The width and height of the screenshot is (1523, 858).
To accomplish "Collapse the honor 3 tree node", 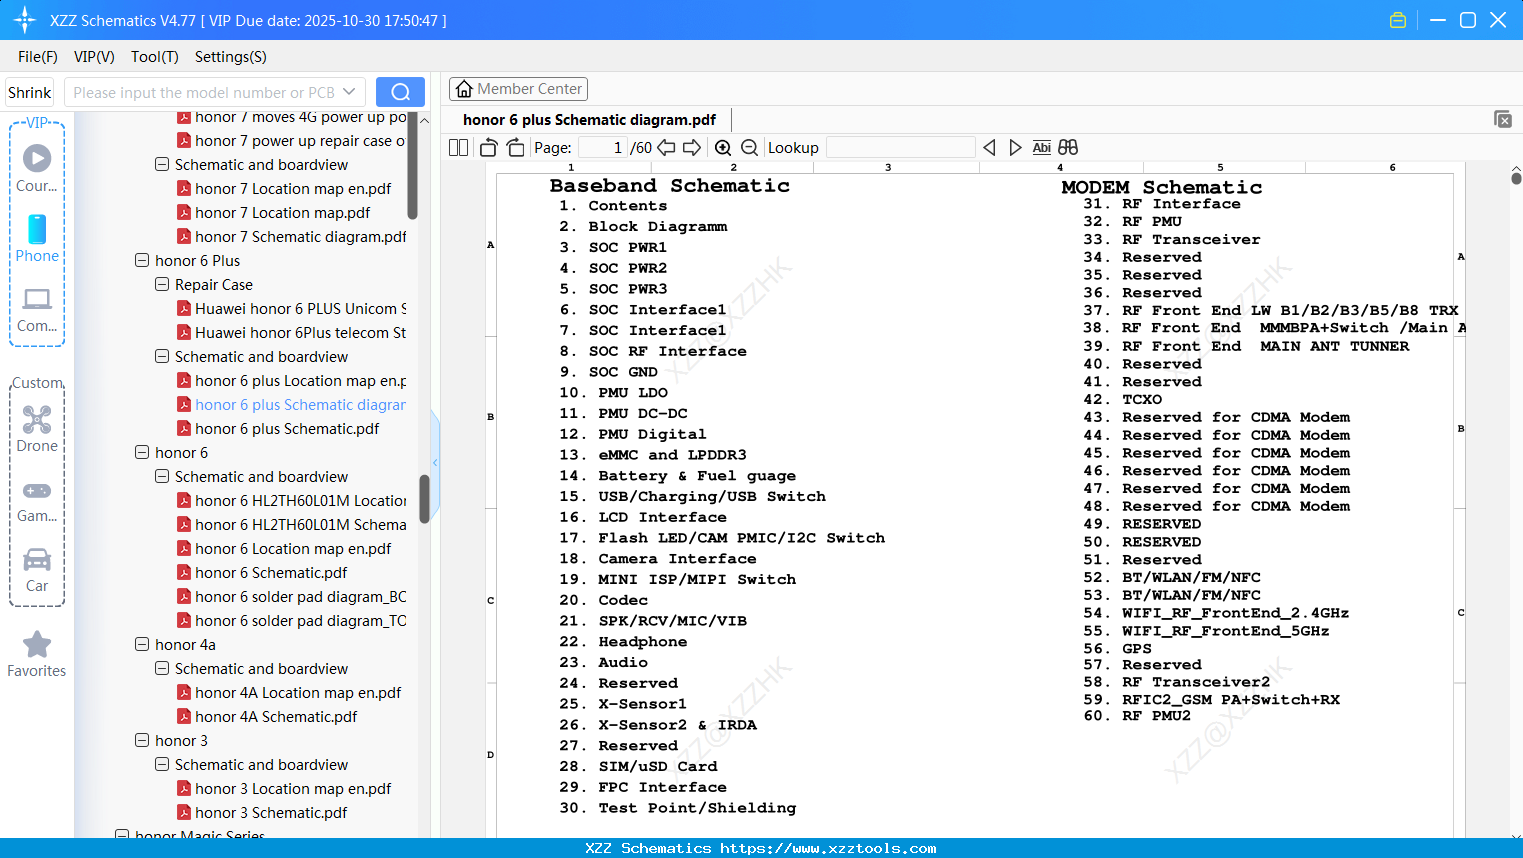I will (142, 740).
